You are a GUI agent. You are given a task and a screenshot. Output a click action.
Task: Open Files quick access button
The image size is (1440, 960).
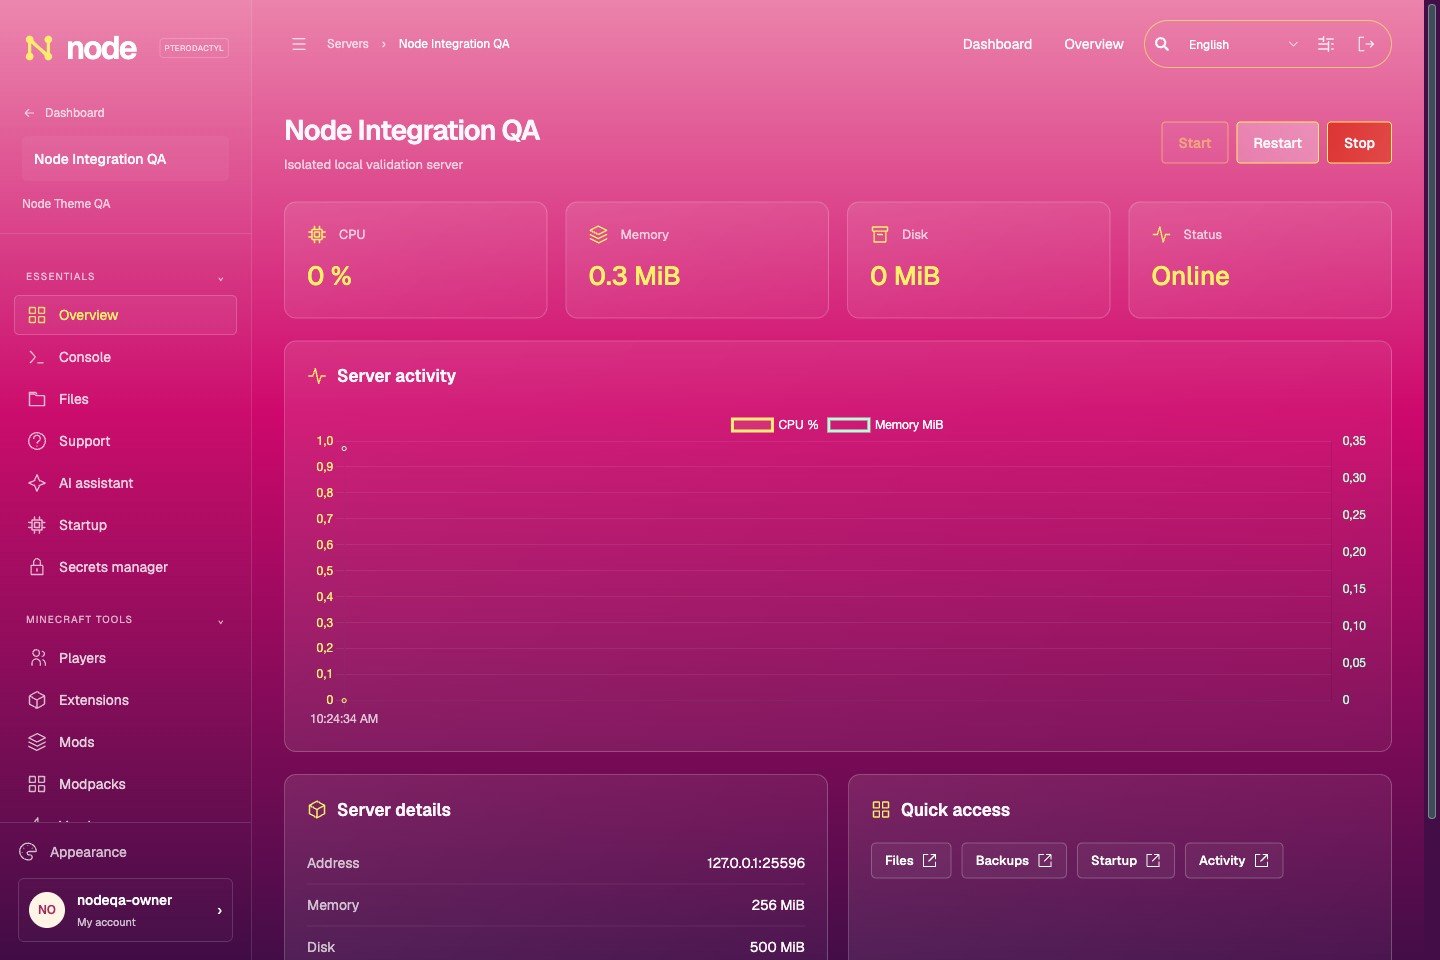coord(911,860)
